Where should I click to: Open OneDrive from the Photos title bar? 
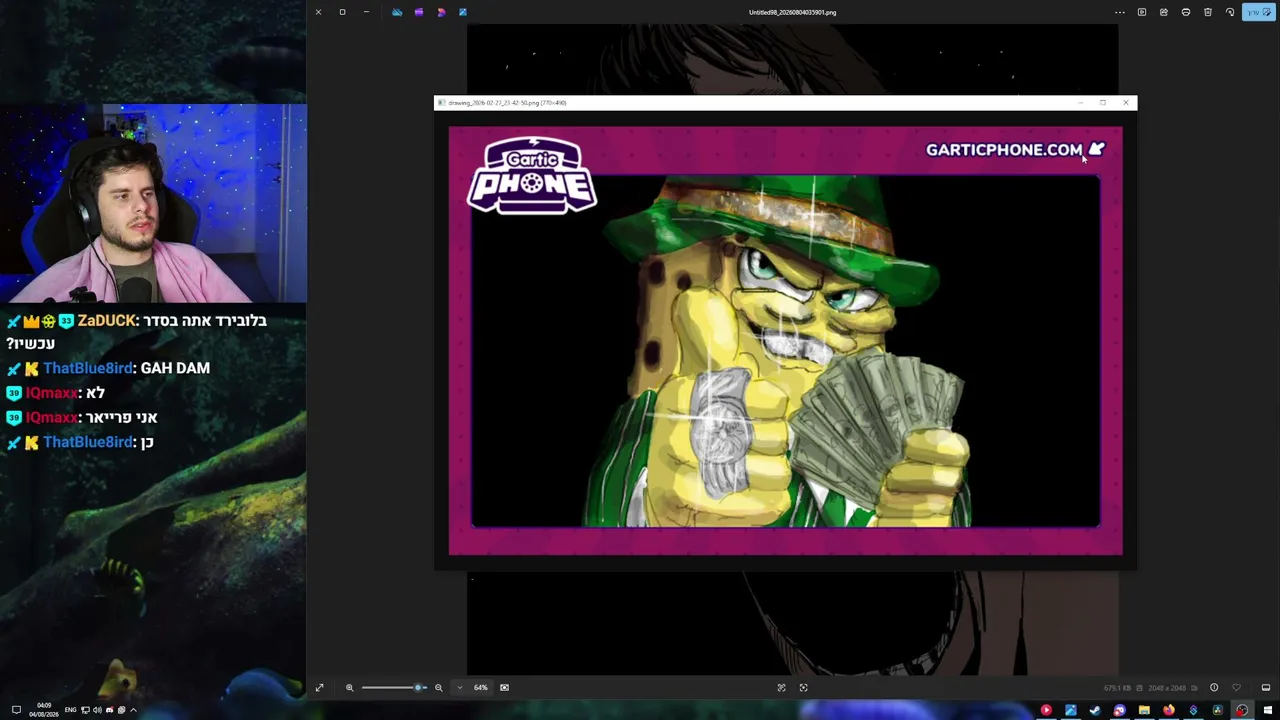[397, 12]
